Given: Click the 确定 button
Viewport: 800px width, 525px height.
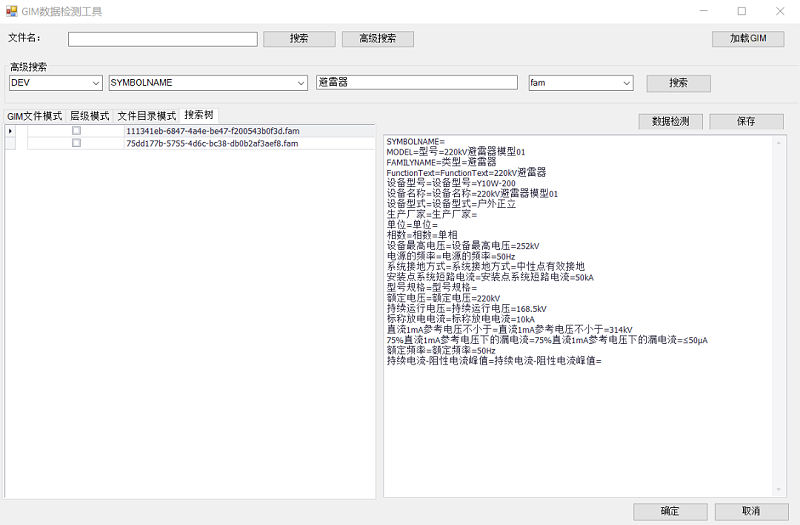Looking at the screenshot, I should (x=670, y=511).
